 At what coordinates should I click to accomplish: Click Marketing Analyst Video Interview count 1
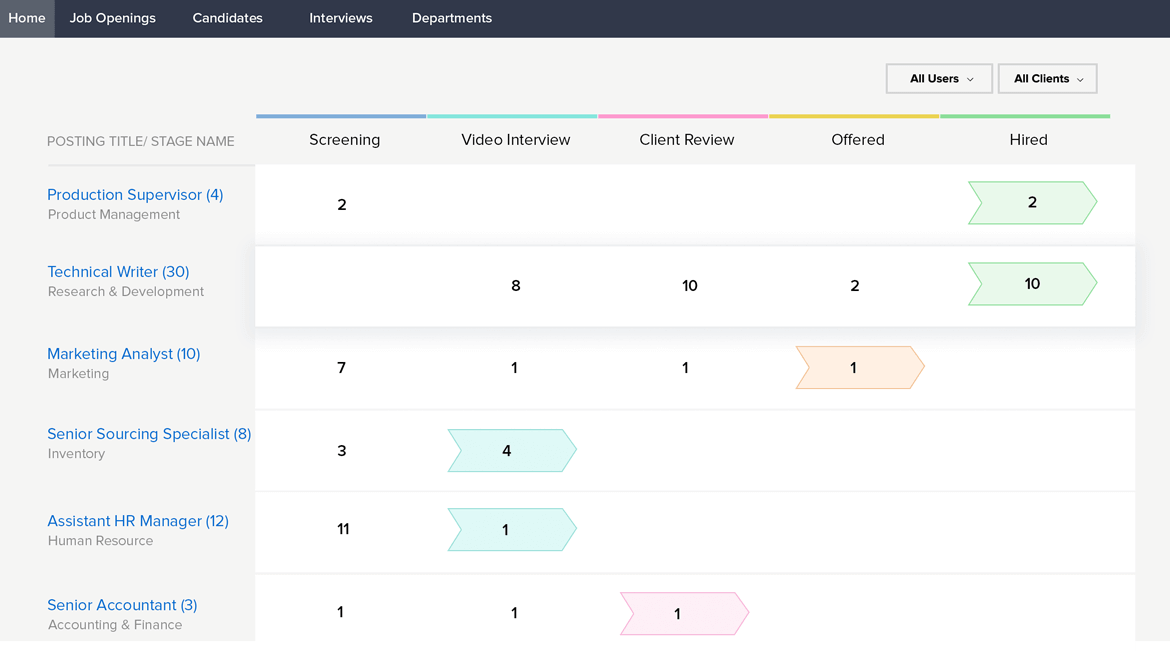[514, 367]
